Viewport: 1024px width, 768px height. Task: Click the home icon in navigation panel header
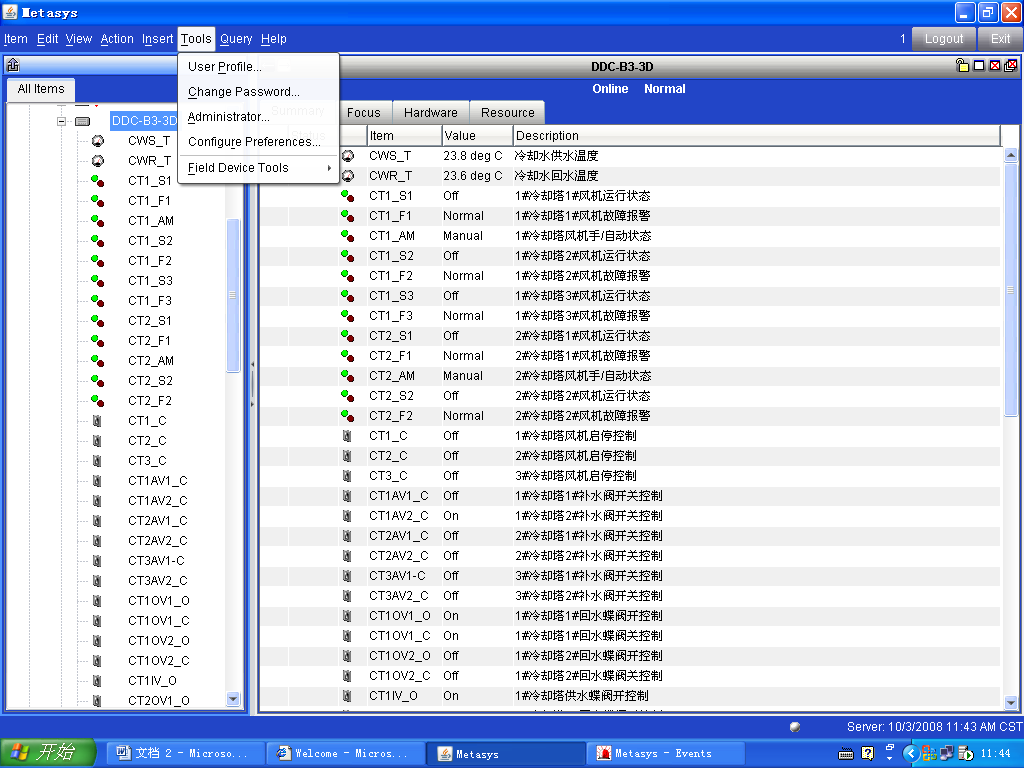click(12, 66)
